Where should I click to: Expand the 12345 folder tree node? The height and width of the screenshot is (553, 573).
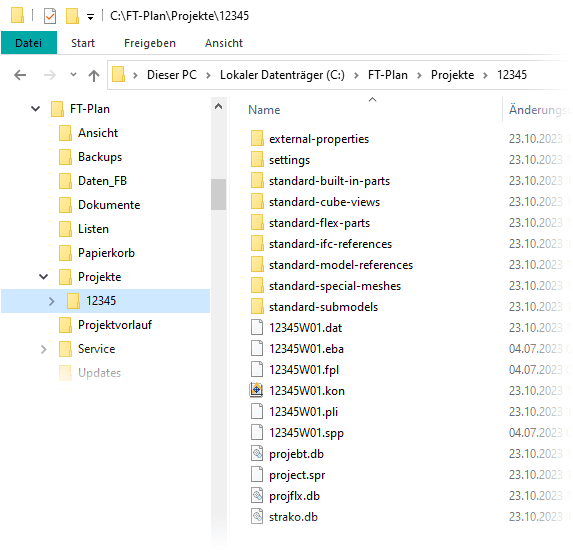pos(52,301)
